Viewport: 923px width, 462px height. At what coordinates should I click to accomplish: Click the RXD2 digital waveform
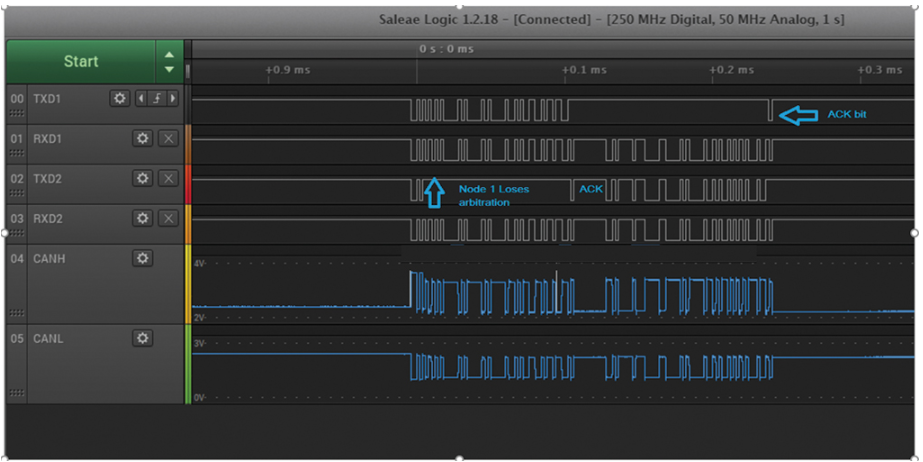click(x=592, y=230)
